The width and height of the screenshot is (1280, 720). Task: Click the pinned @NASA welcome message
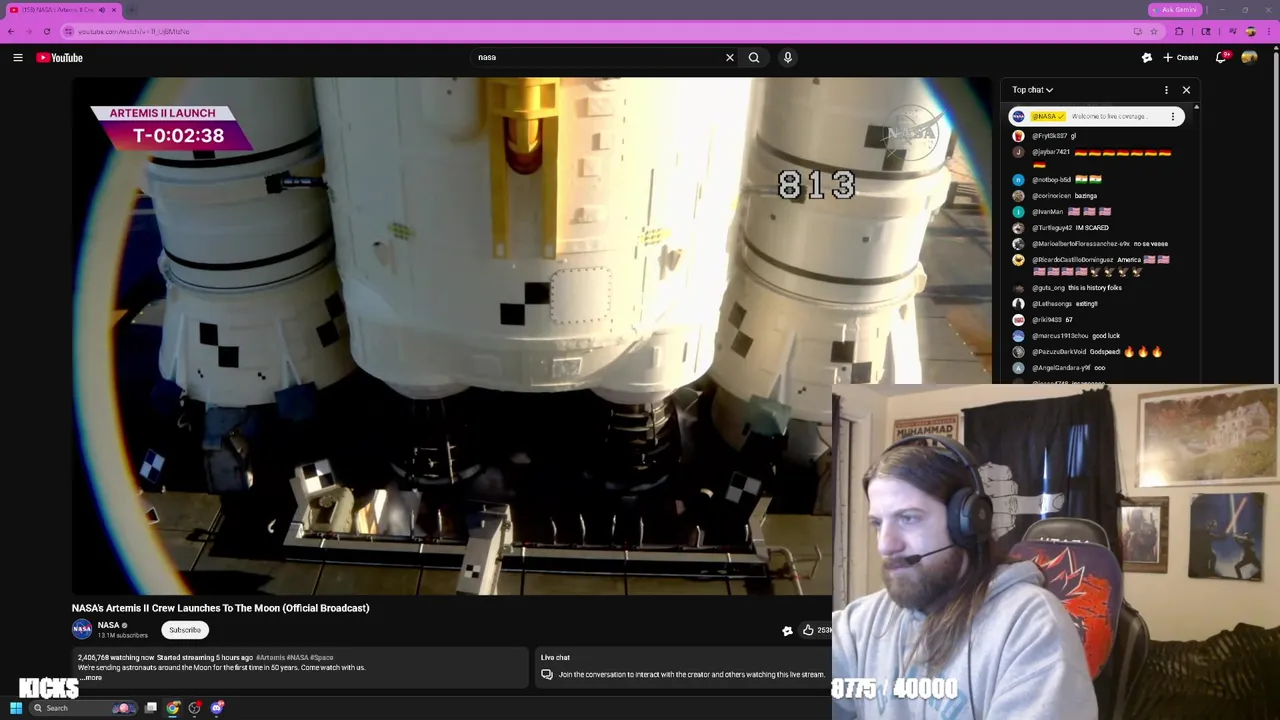point(1096,116)
